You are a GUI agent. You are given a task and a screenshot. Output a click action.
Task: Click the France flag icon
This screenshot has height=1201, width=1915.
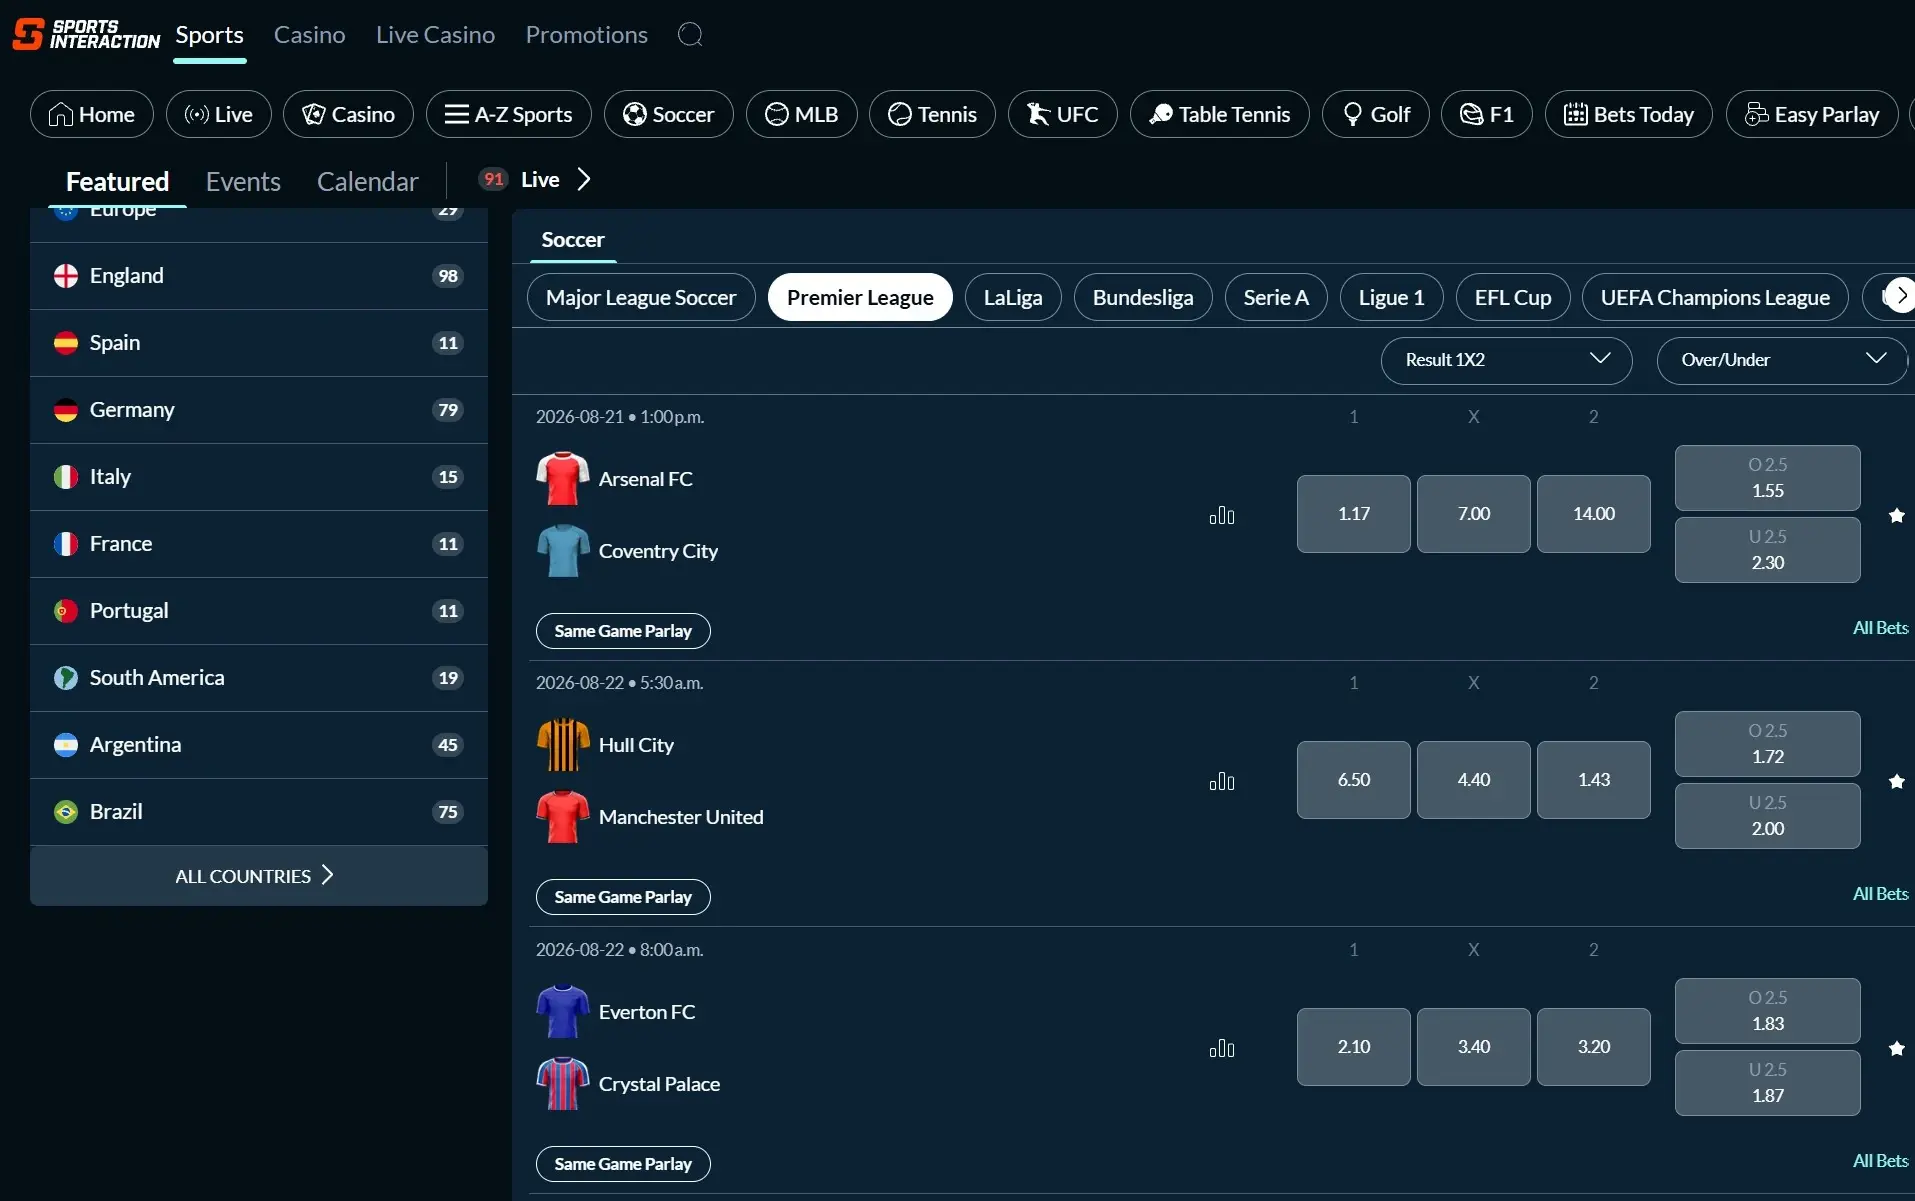[66, 544]
